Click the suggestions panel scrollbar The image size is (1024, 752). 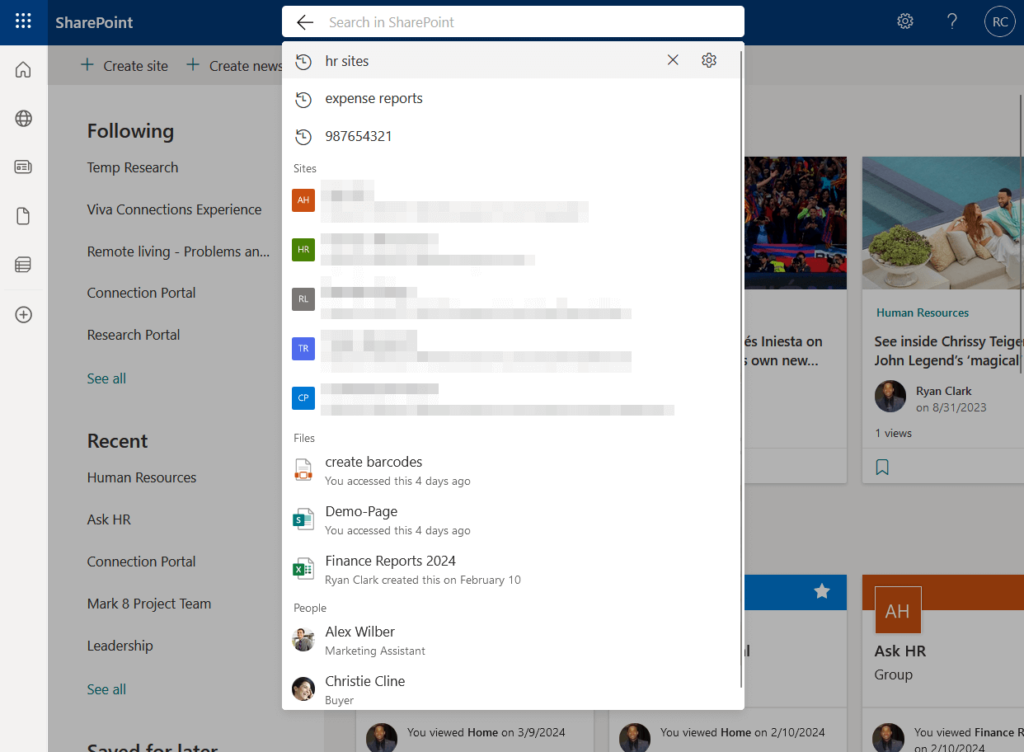click(741, 369)
